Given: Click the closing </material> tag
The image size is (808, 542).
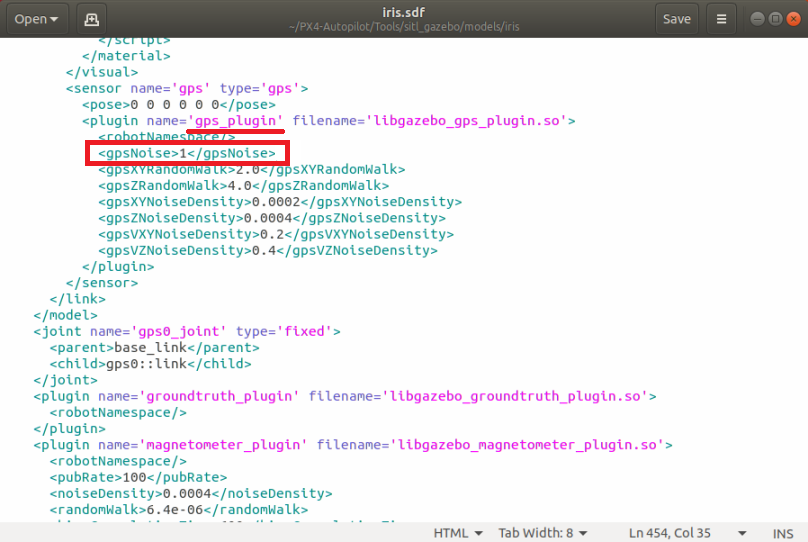Looking at the screenshot, I should 126,56.
